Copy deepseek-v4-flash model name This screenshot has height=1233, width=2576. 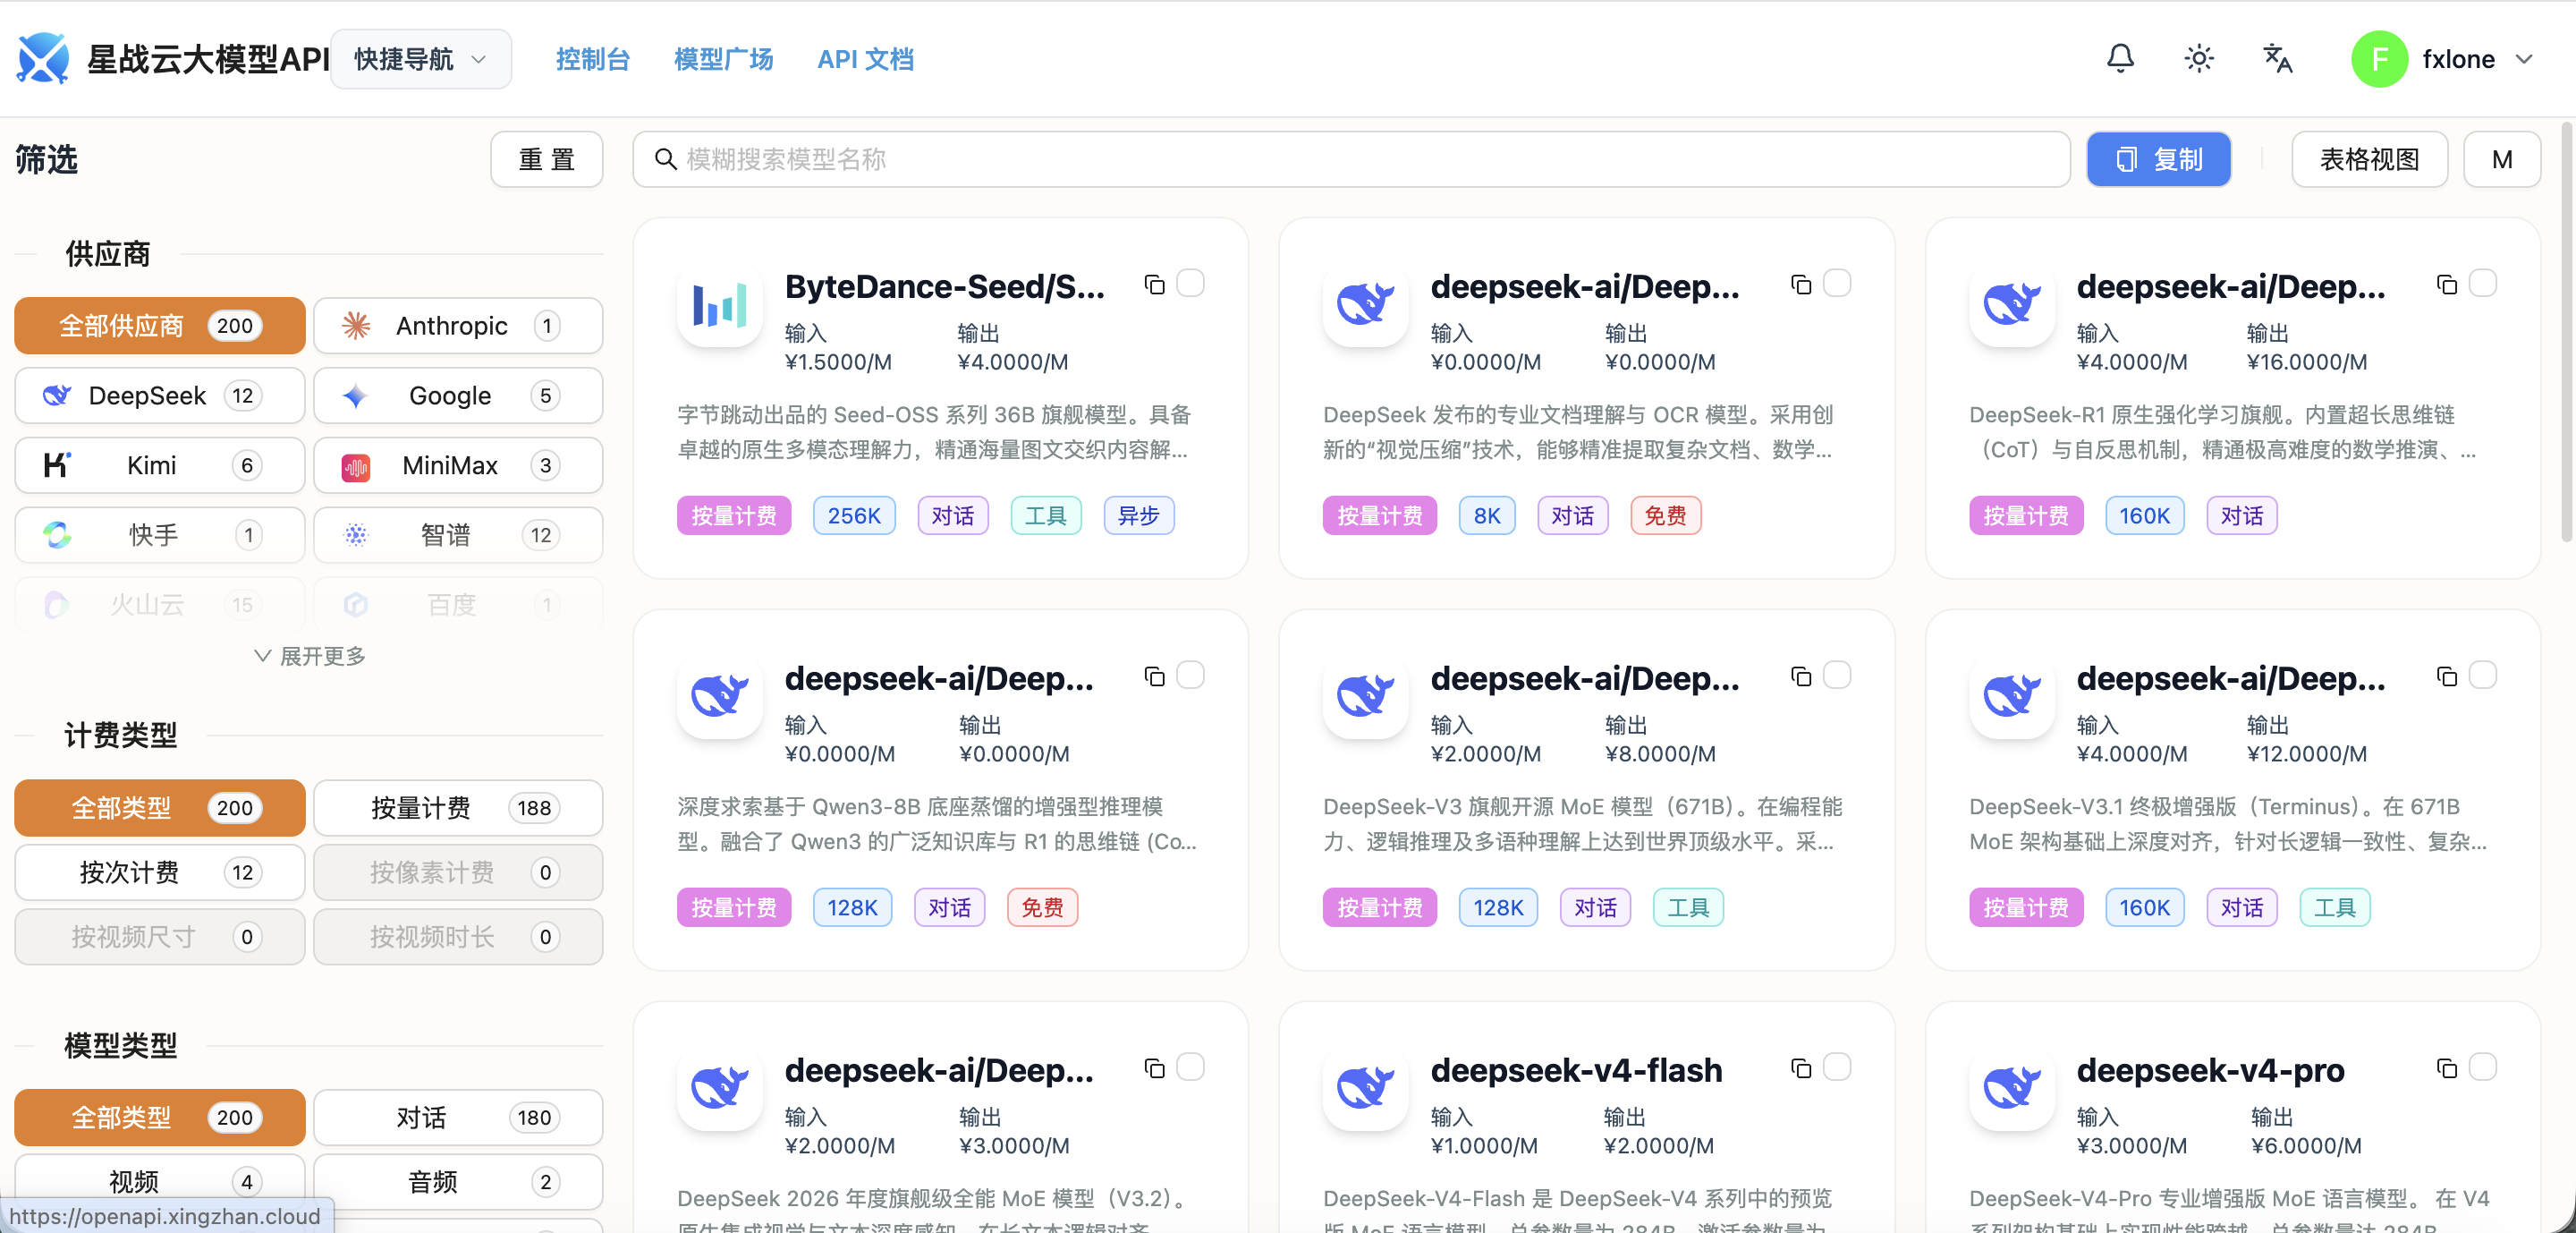(1801, 1069)
